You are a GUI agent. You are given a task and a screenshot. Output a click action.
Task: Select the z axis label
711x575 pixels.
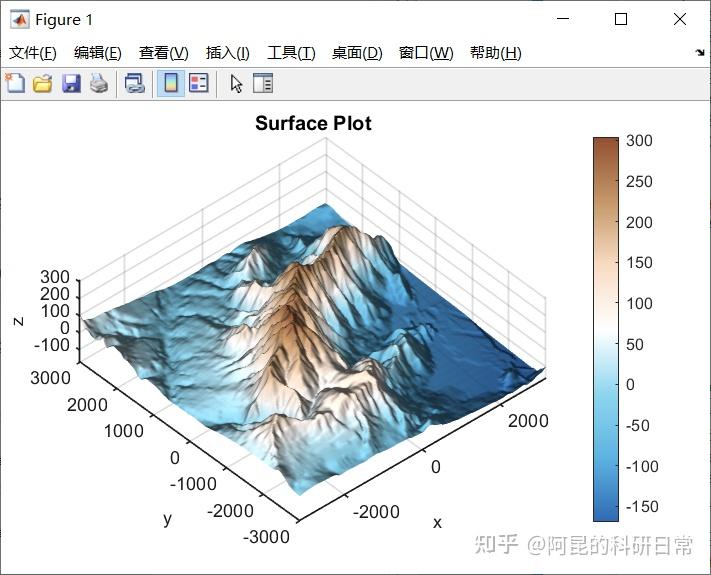[19, 321]
